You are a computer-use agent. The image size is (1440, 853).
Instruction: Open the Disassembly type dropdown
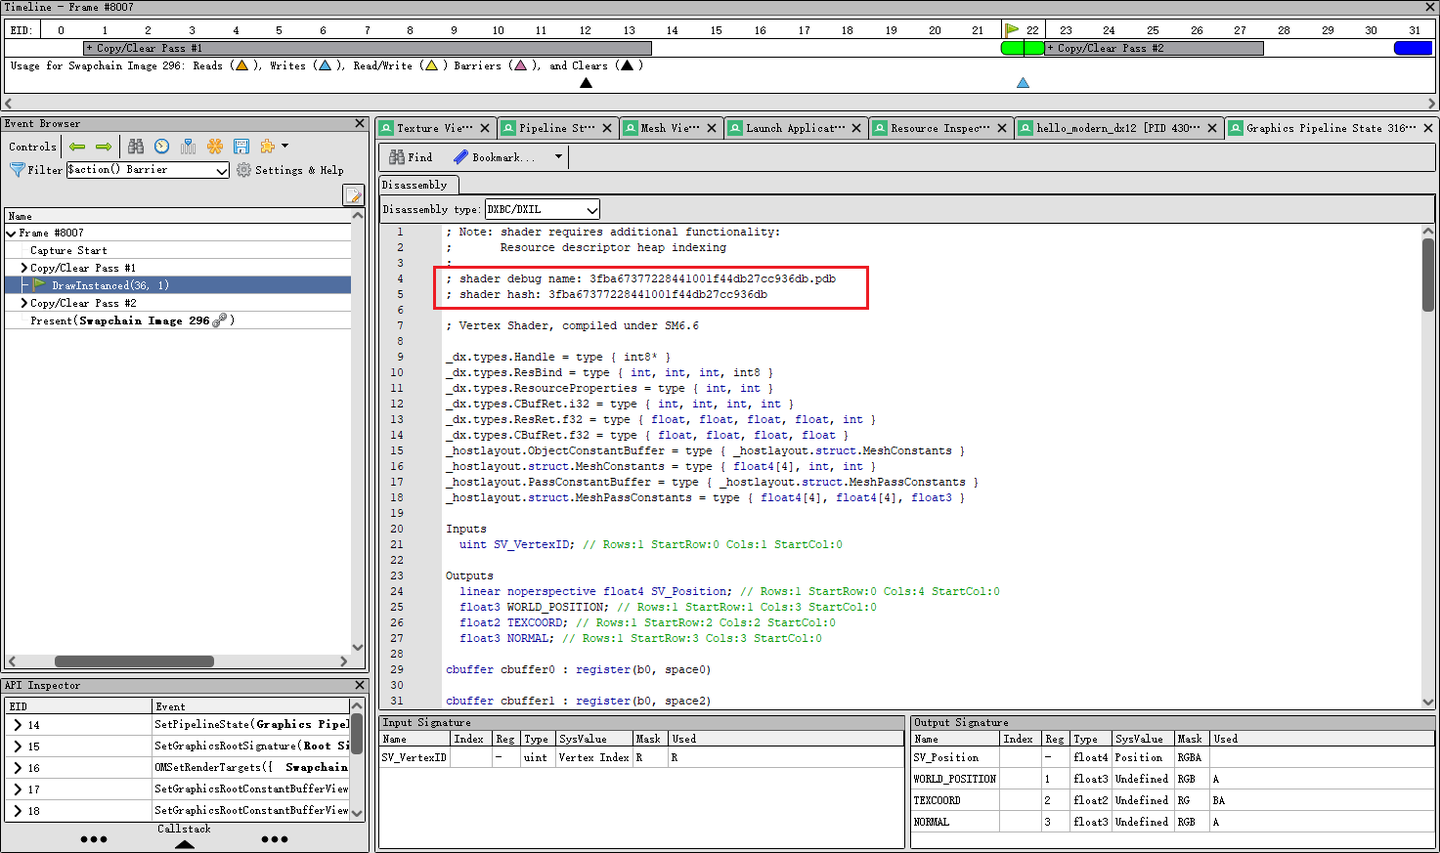click(542, 209)
